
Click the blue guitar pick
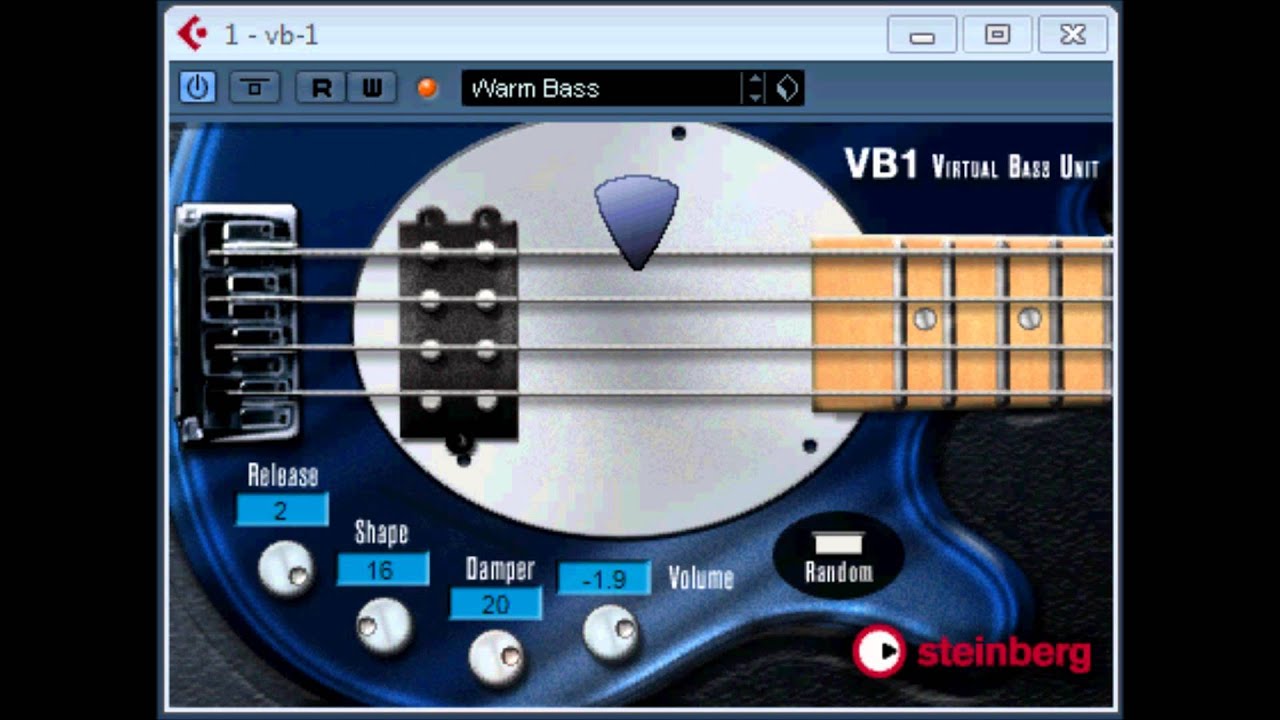(x=636, y=222)
